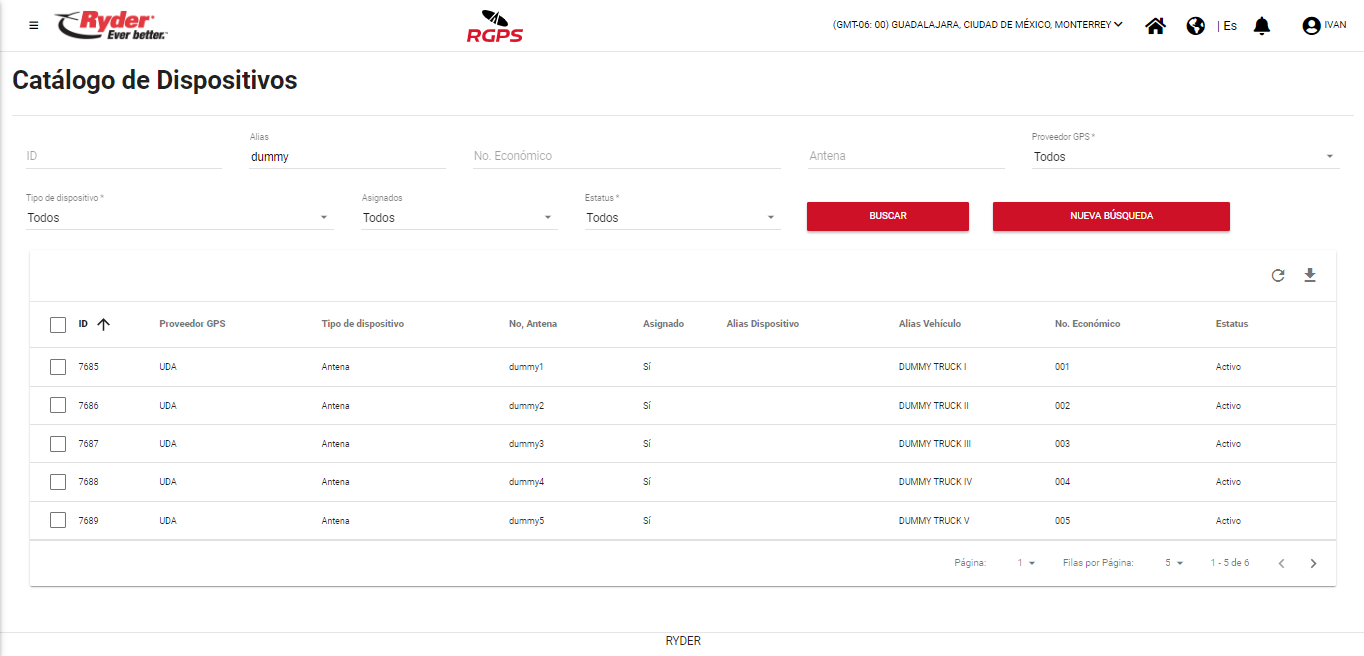Open the Tipo de dispositivo dropdown
Screen dimensions: 1364x656
coord(178,218)
